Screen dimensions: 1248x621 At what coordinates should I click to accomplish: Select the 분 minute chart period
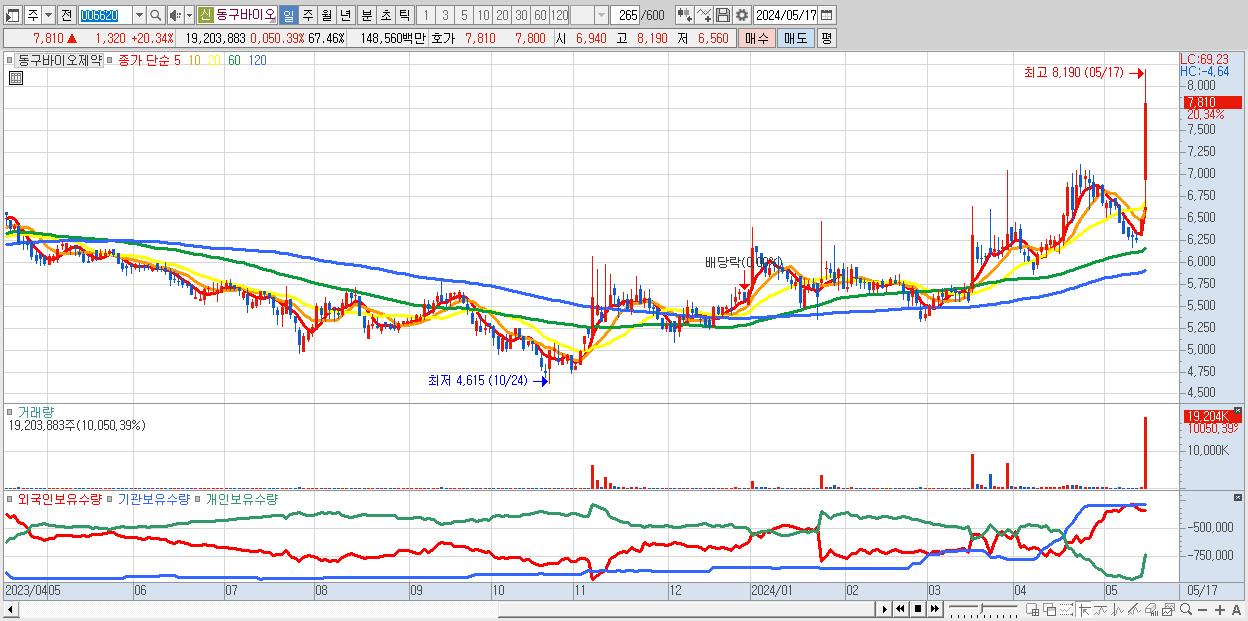point(366,15)
